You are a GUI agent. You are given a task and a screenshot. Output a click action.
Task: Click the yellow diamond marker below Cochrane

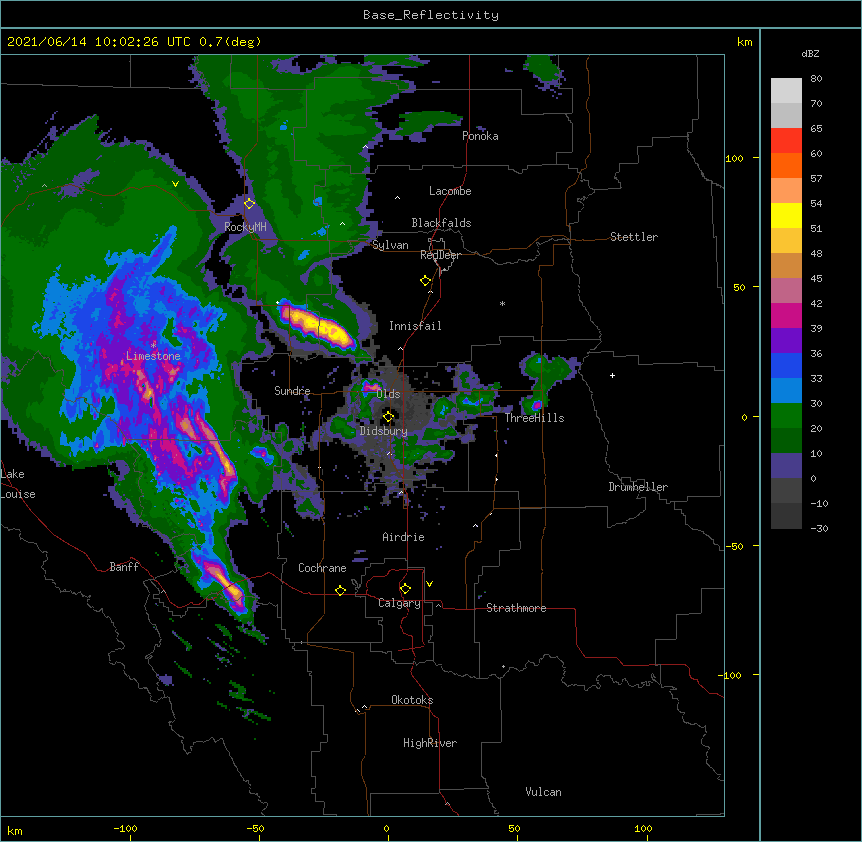(340, 590)
